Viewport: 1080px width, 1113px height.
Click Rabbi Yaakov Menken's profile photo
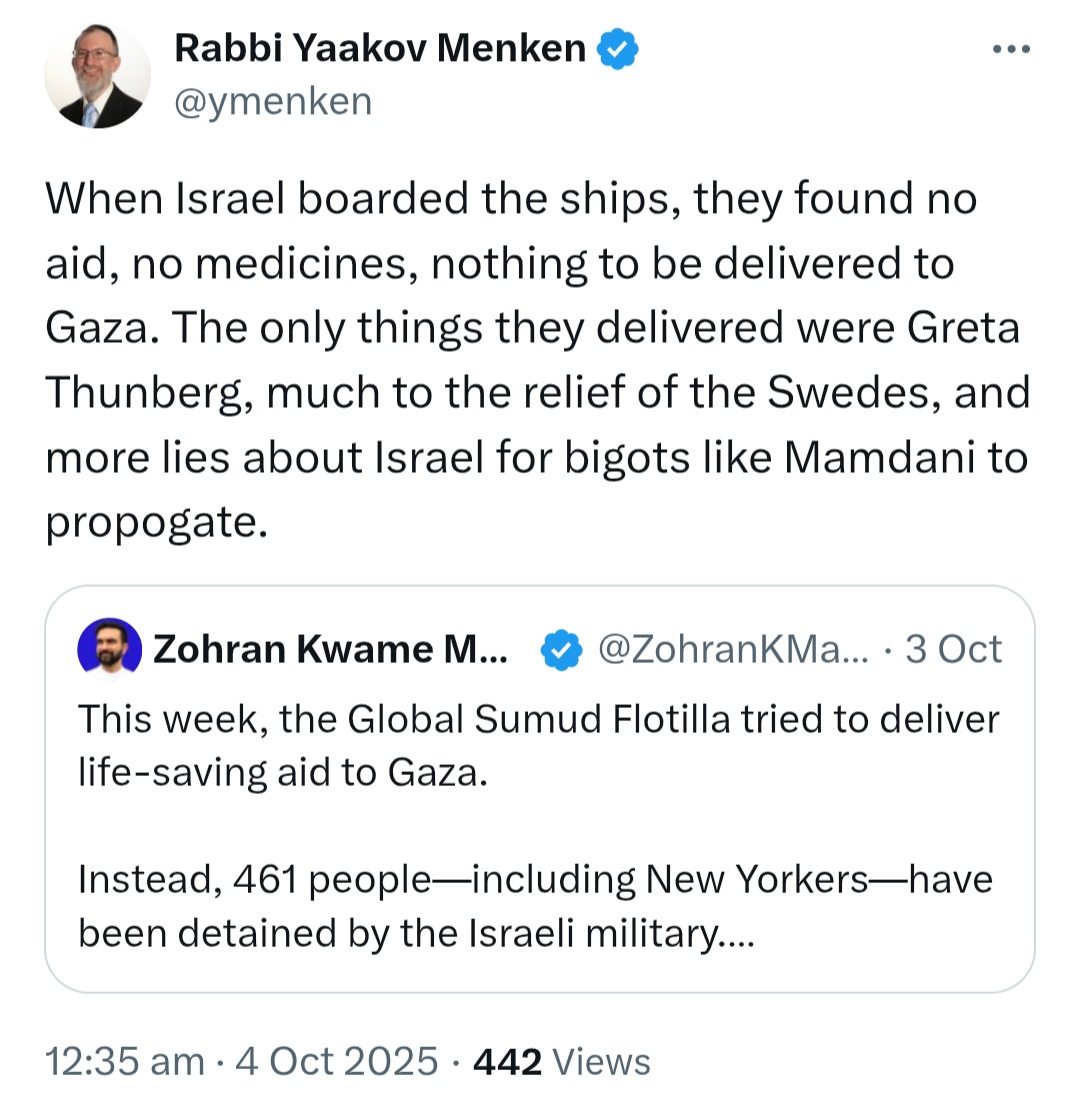click(x=97, y=77)
